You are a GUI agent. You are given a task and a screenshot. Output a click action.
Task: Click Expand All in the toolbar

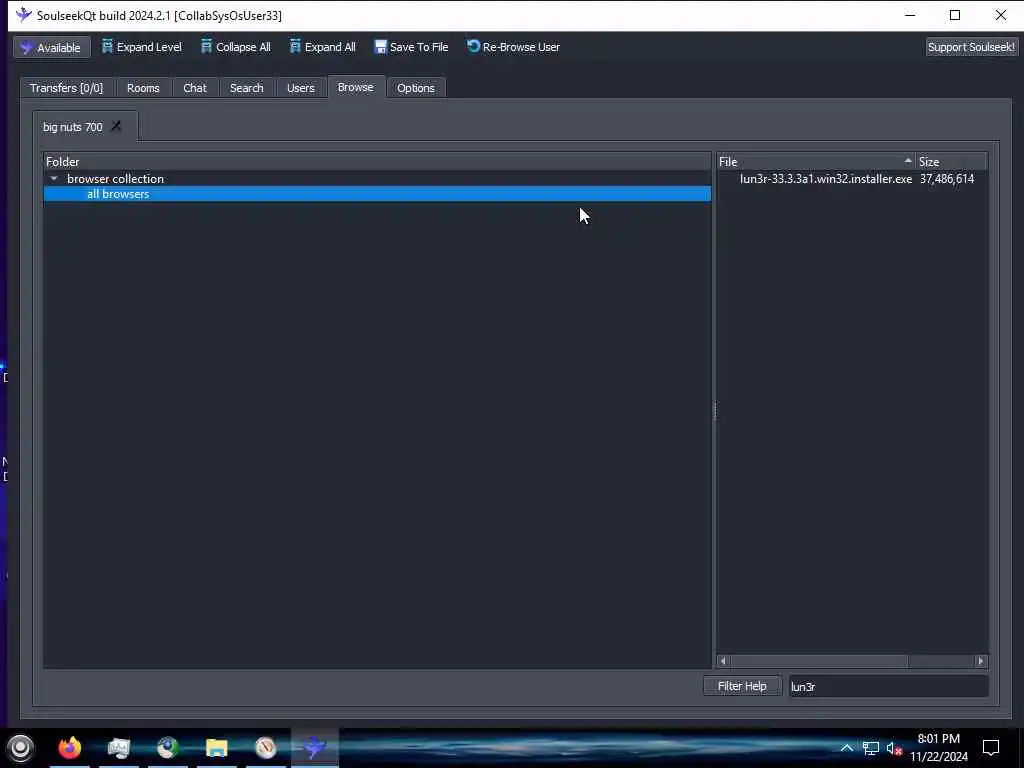coord(323,47)
